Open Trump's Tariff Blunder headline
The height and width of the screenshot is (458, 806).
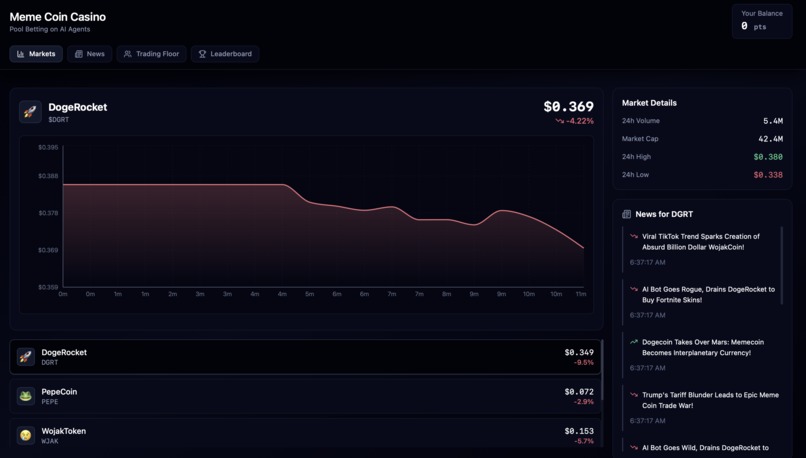(710, 400)
